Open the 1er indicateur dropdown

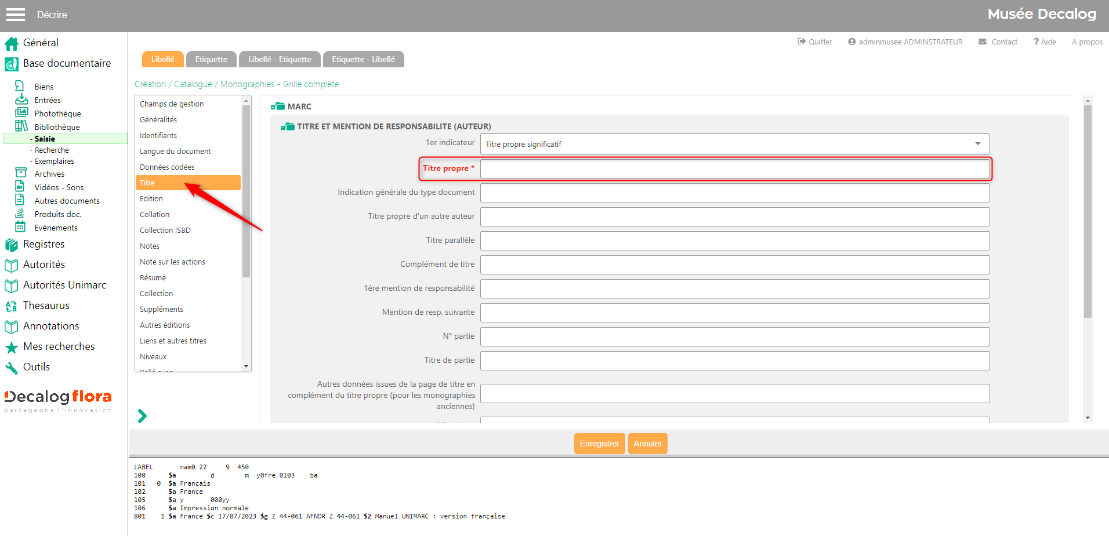pyautogui.click(x=735, y=144)
